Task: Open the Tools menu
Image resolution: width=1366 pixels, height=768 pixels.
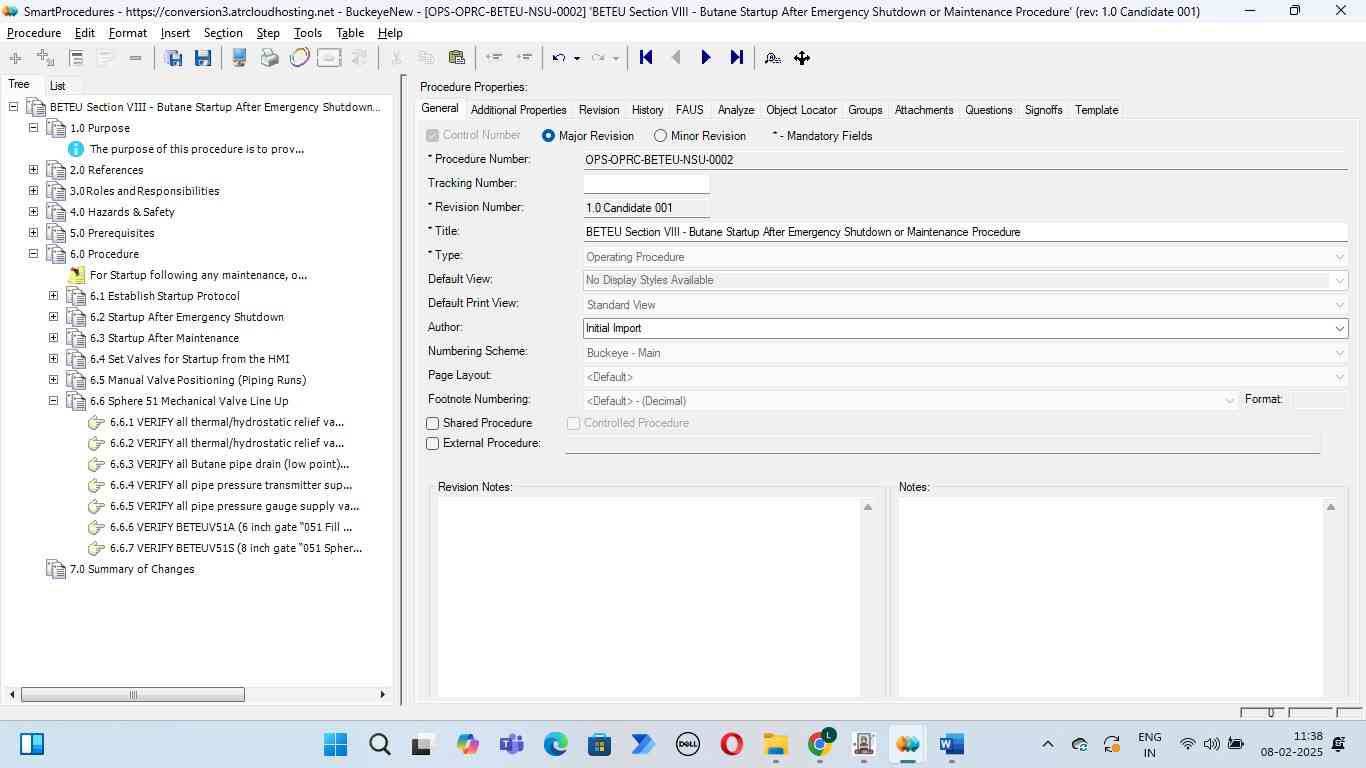Action: 307,33
